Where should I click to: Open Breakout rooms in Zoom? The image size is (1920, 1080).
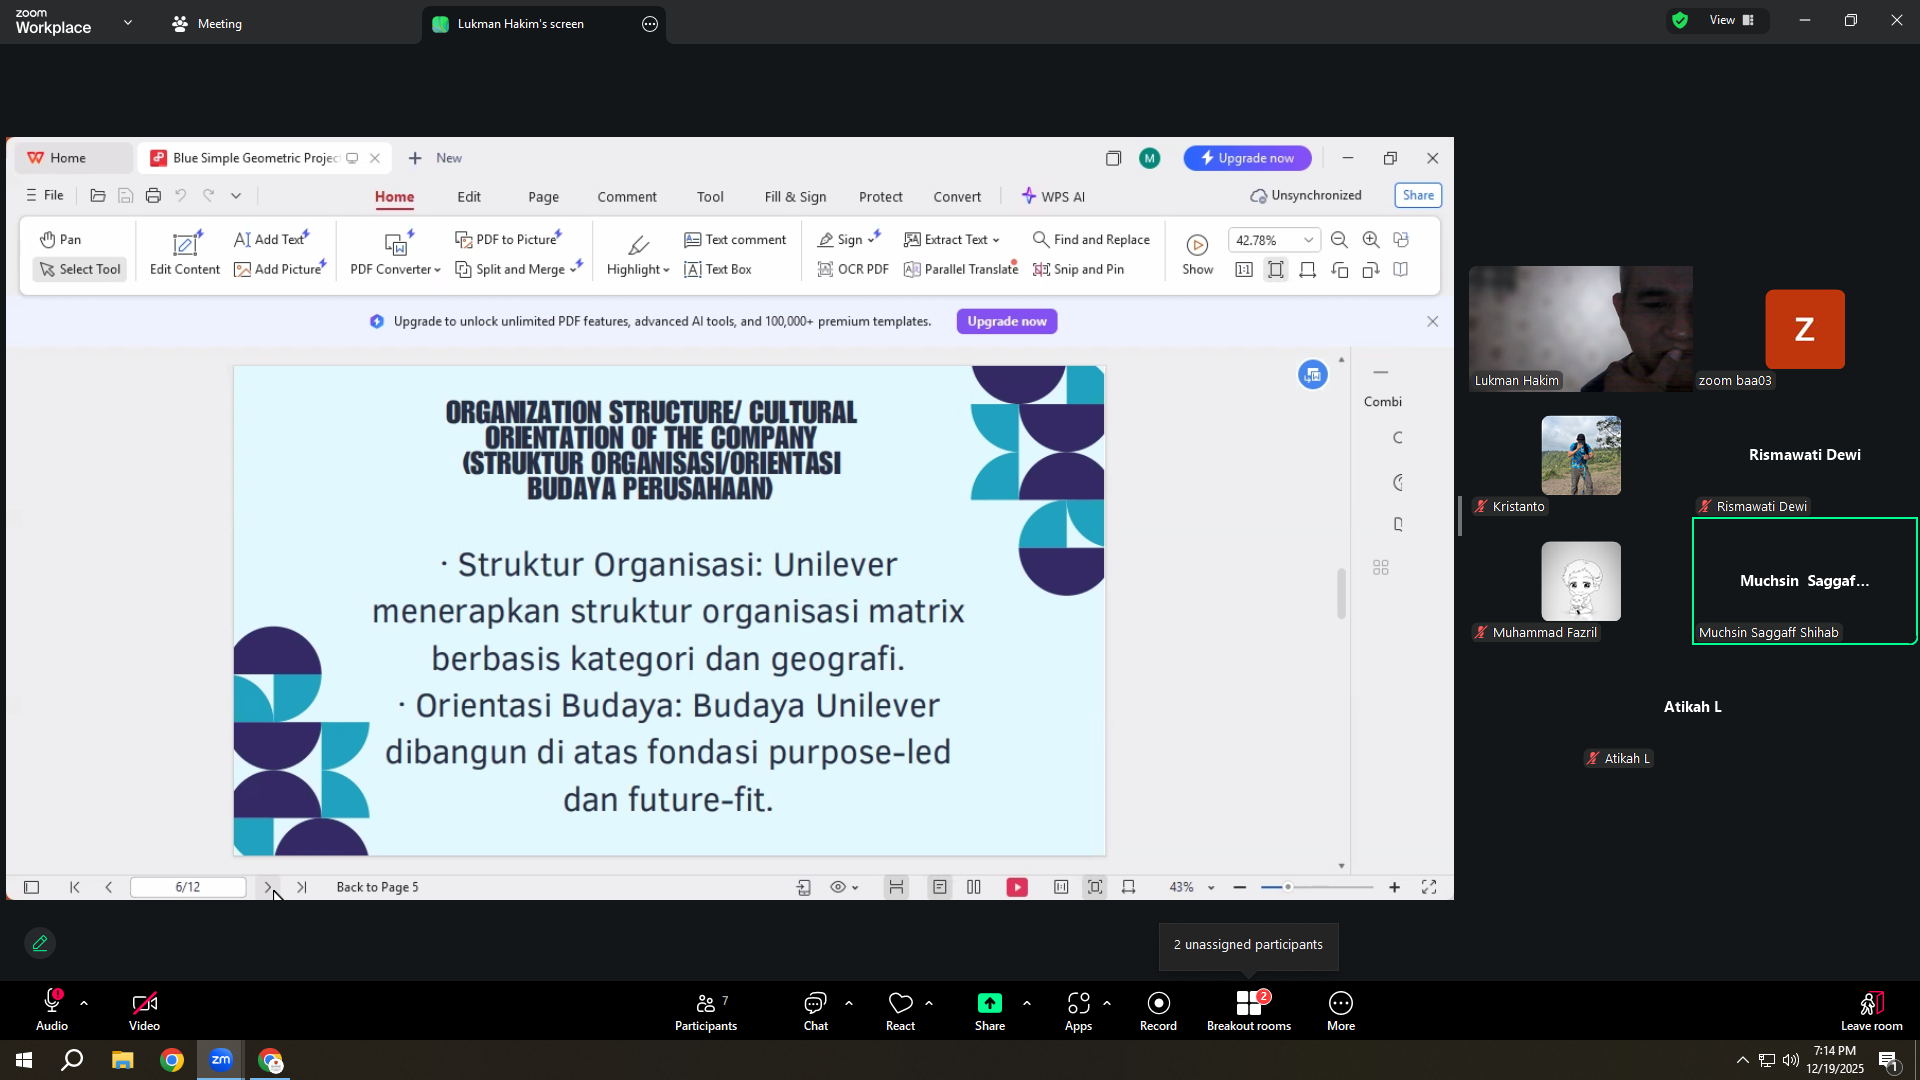pos(1249,1012)
